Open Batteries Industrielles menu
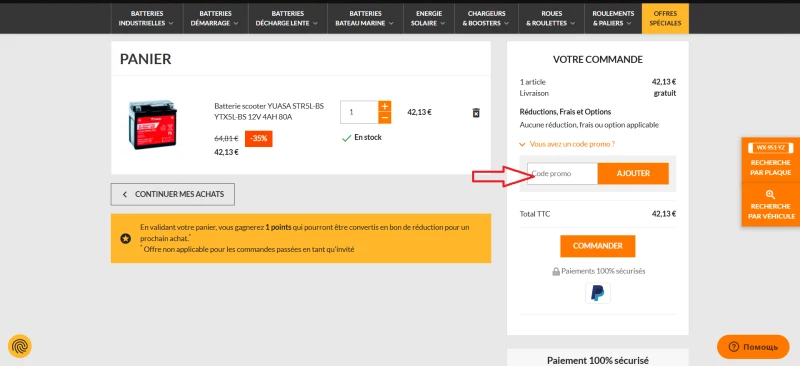800x366 pixels. (146, 18)
